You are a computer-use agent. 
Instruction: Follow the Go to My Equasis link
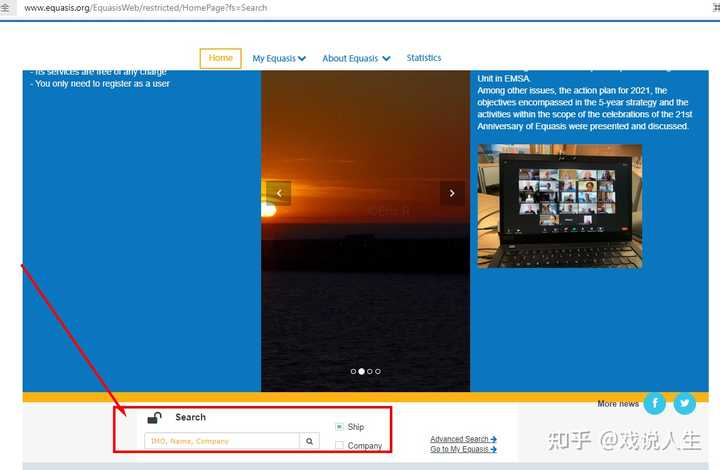(x=463, y=449)
